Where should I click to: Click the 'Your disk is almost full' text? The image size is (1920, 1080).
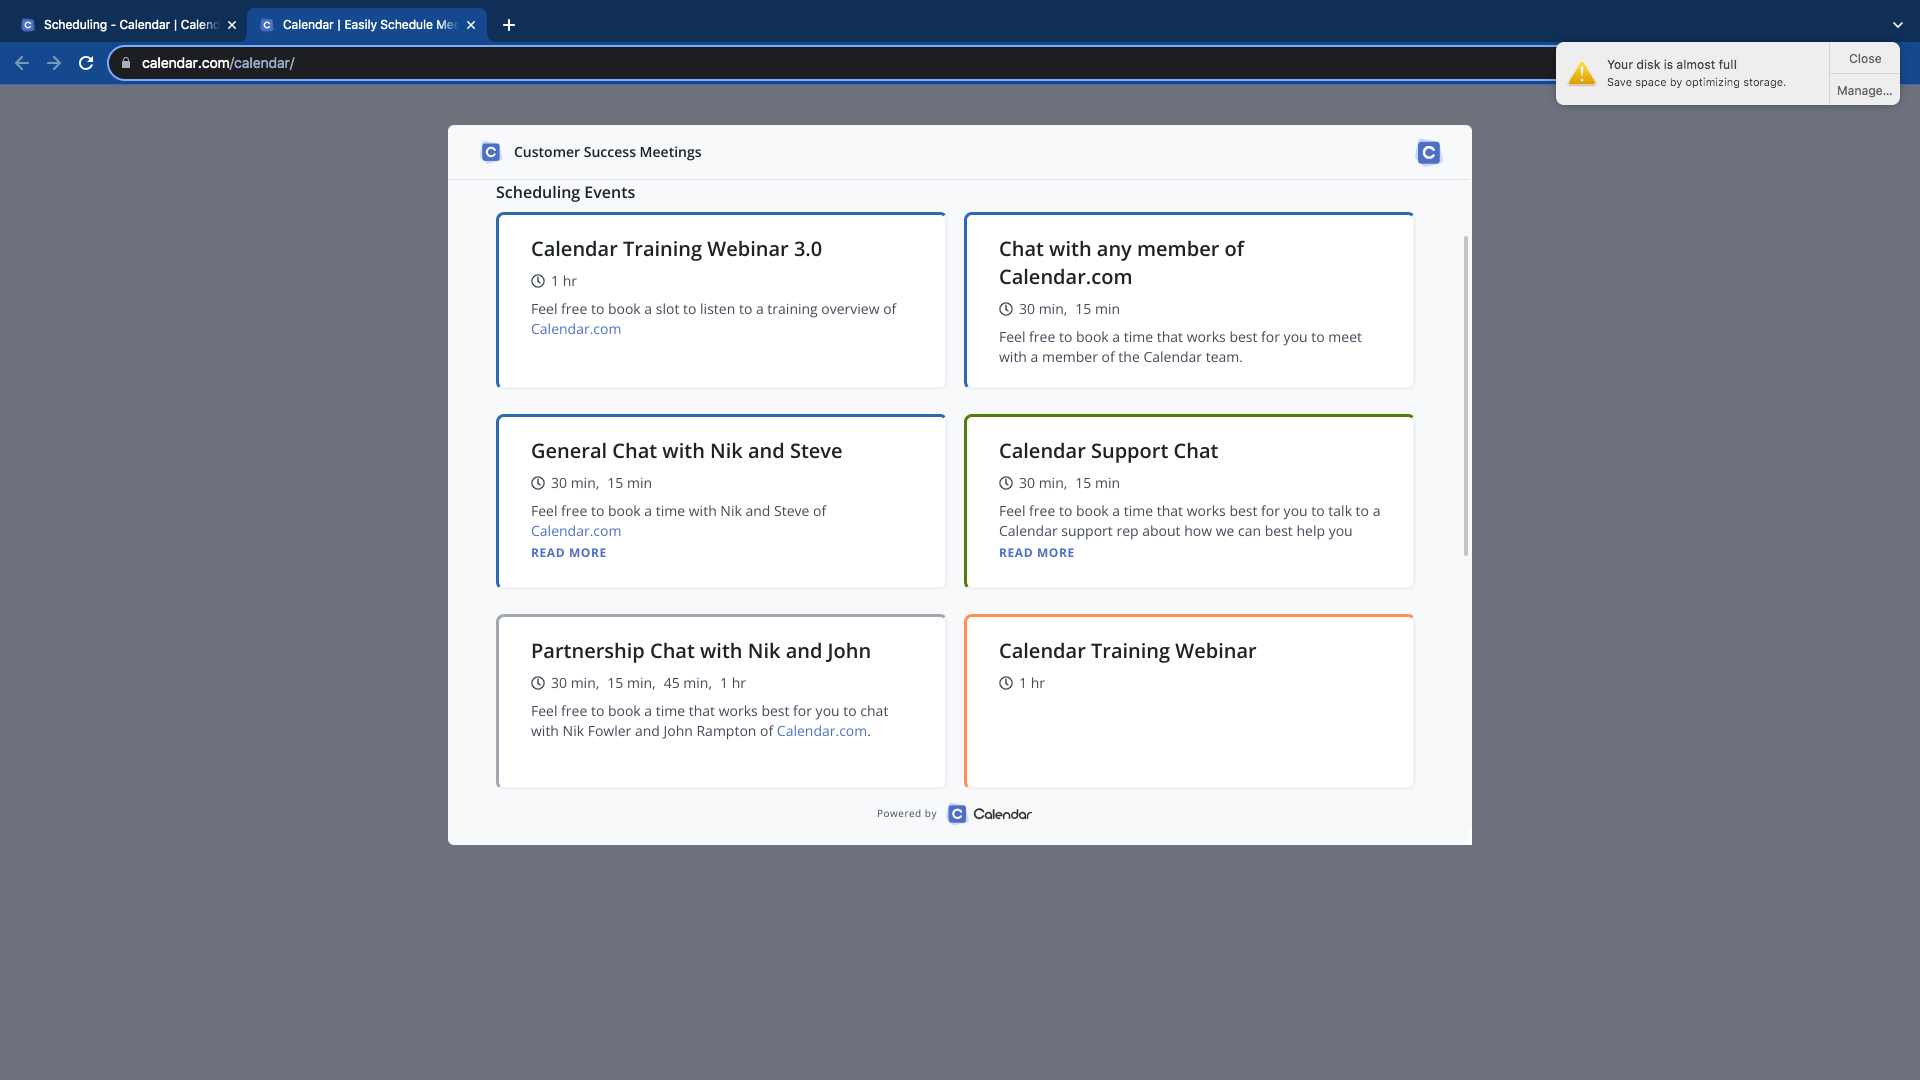pyautogui.click(x=1671, y=64)
